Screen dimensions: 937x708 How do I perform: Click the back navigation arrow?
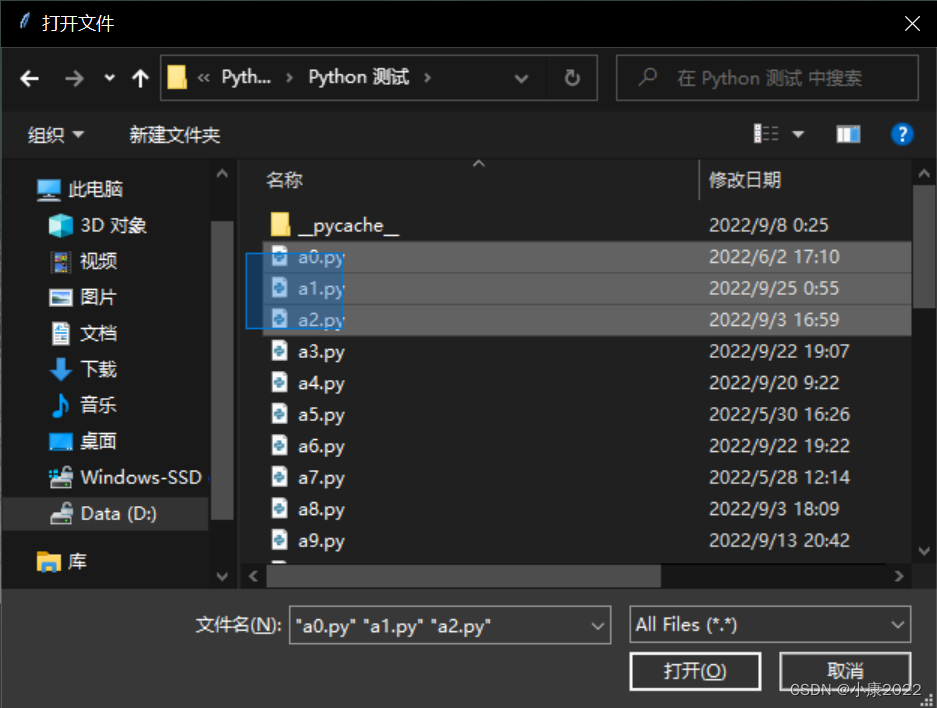coord(29,77)
